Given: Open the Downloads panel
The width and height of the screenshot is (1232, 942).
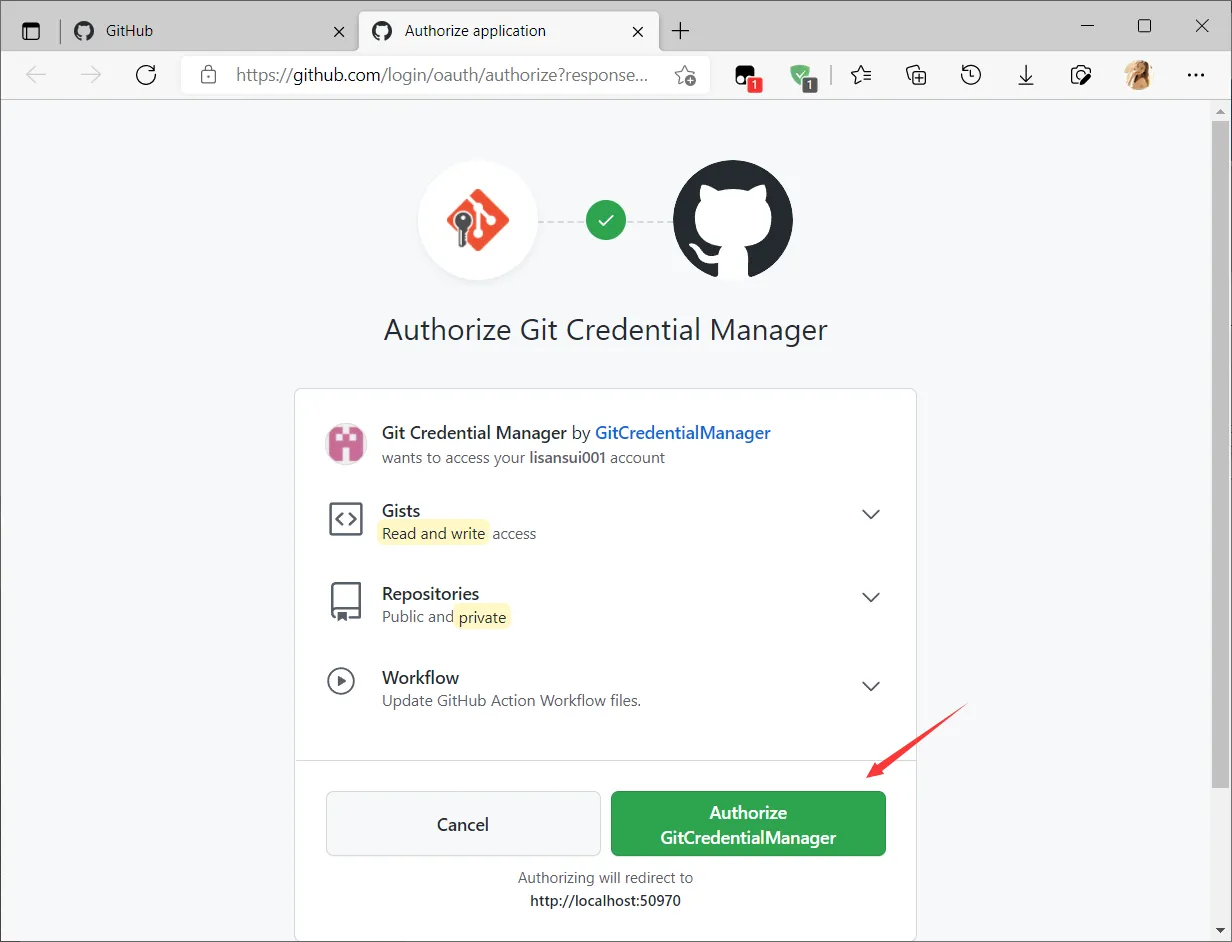Looking at the screenshot, I should pyautogui.click(x=1026, y=75).
